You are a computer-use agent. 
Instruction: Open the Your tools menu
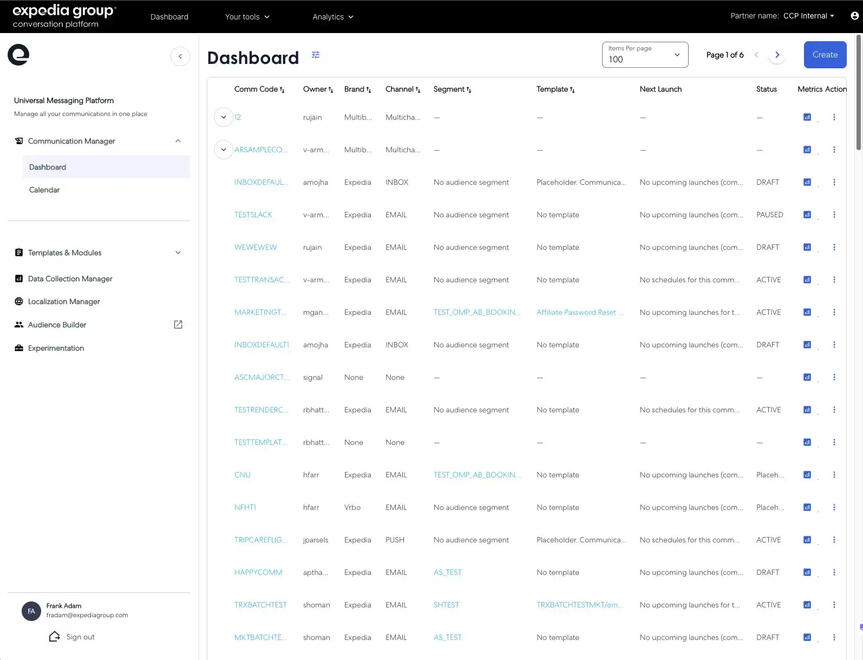[x=247, y=17]
